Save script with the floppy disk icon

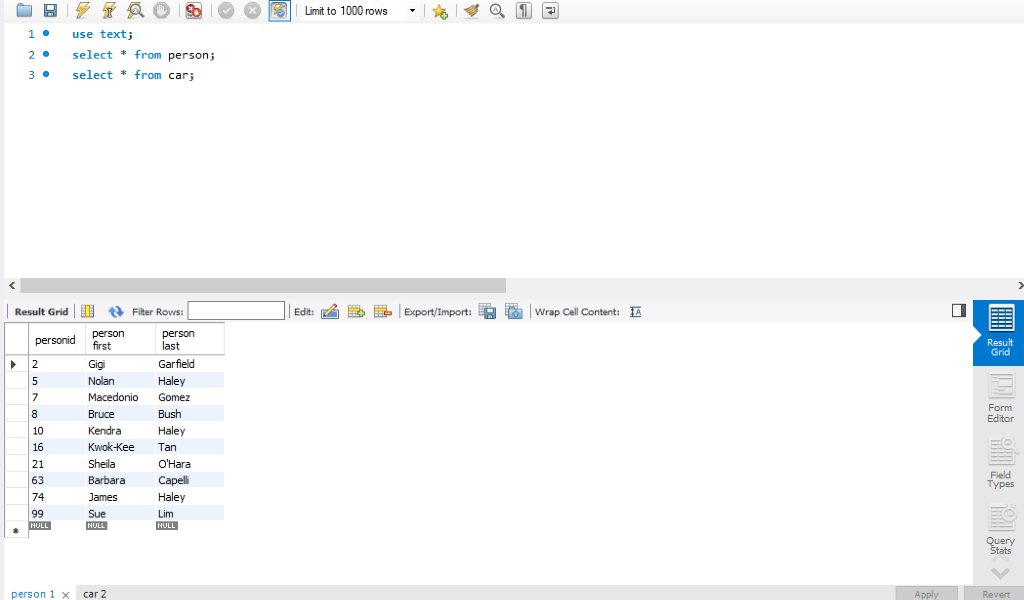(50, 10)
